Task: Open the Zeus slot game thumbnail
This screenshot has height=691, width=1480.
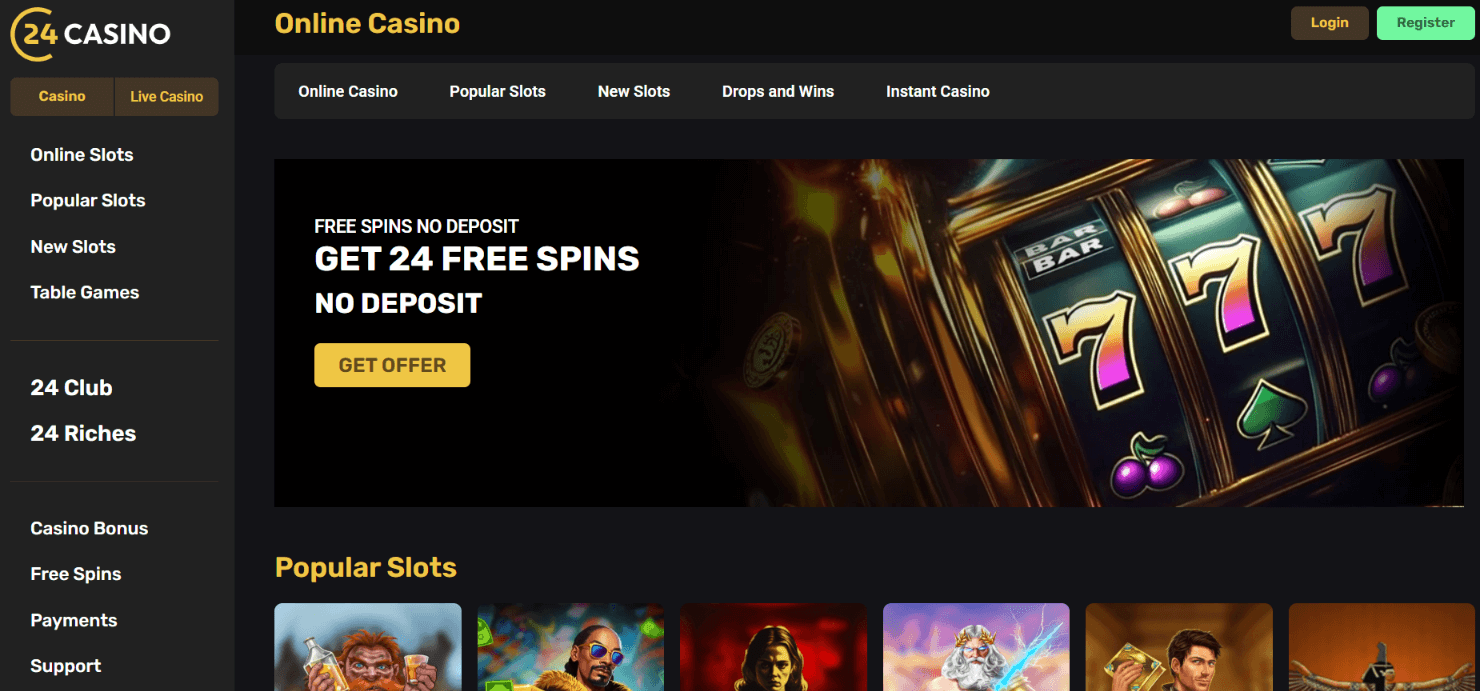Action: pyautogui.click(x=977, y=647)
